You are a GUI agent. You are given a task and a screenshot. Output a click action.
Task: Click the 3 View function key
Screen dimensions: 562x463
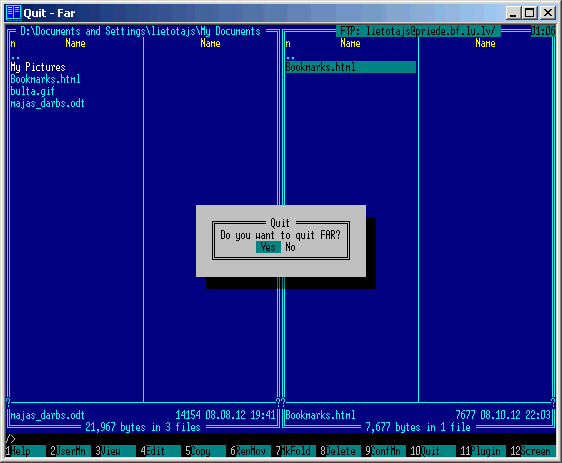(x=115, y=451)
